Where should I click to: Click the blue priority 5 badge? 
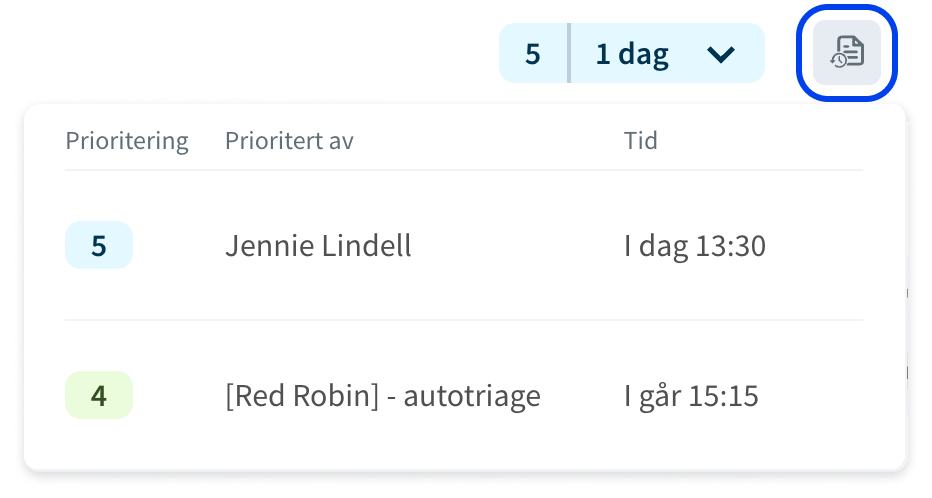(99, 245)
